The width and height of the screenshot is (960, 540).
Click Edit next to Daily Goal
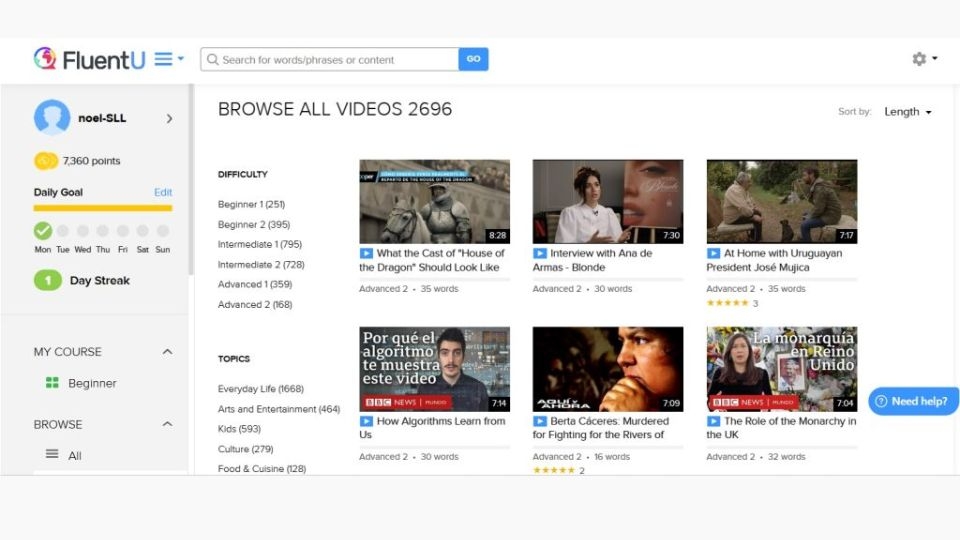click(x=163, y=192)
